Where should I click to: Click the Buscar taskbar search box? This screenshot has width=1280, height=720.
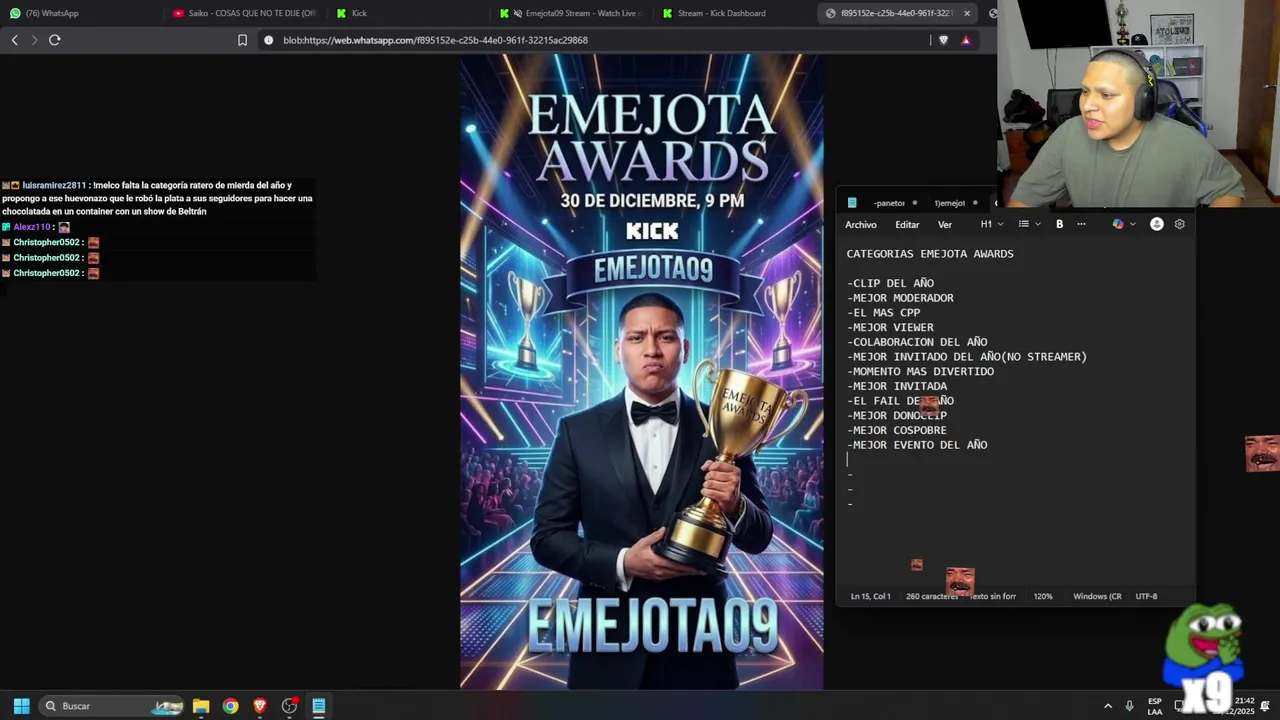point(113,706)
